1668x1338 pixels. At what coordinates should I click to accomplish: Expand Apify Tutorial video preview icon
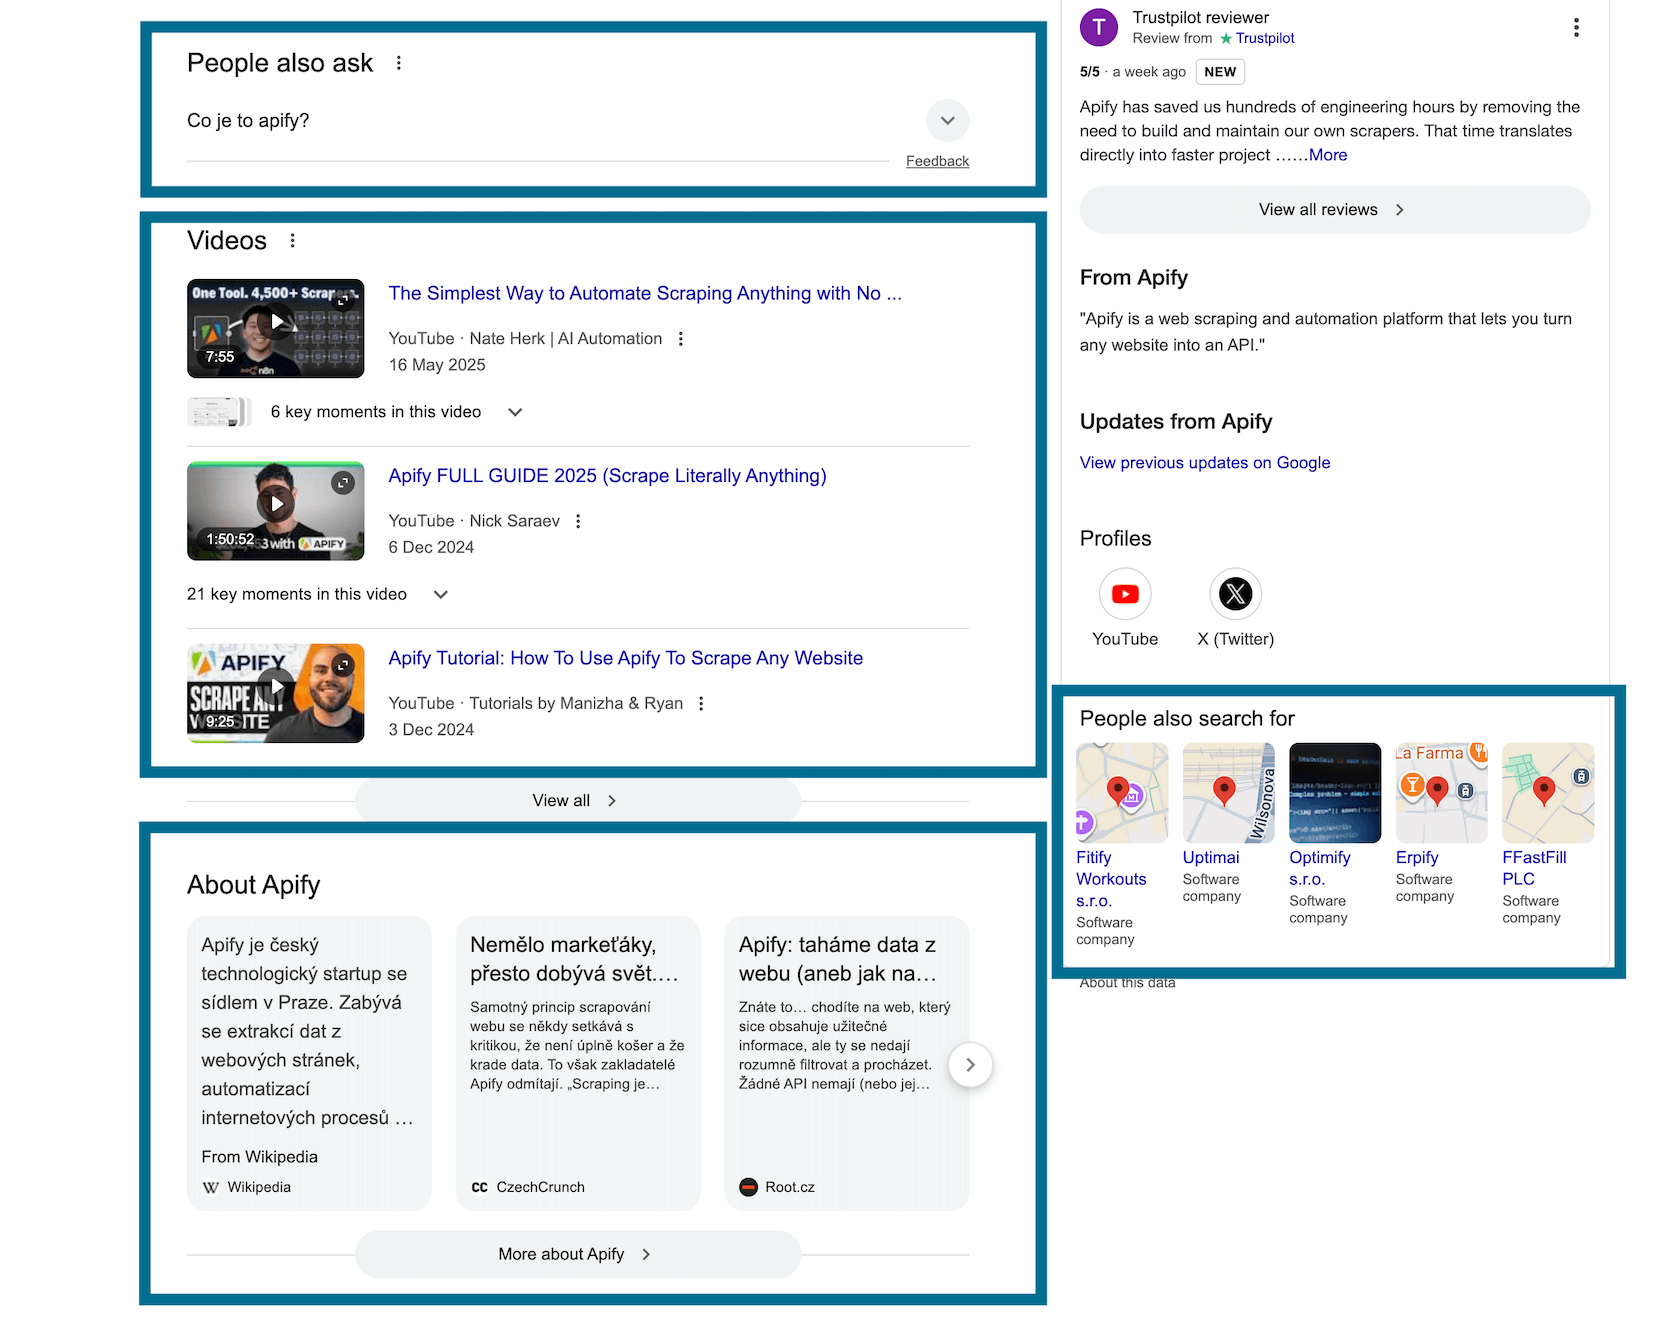tap(343, 665)
